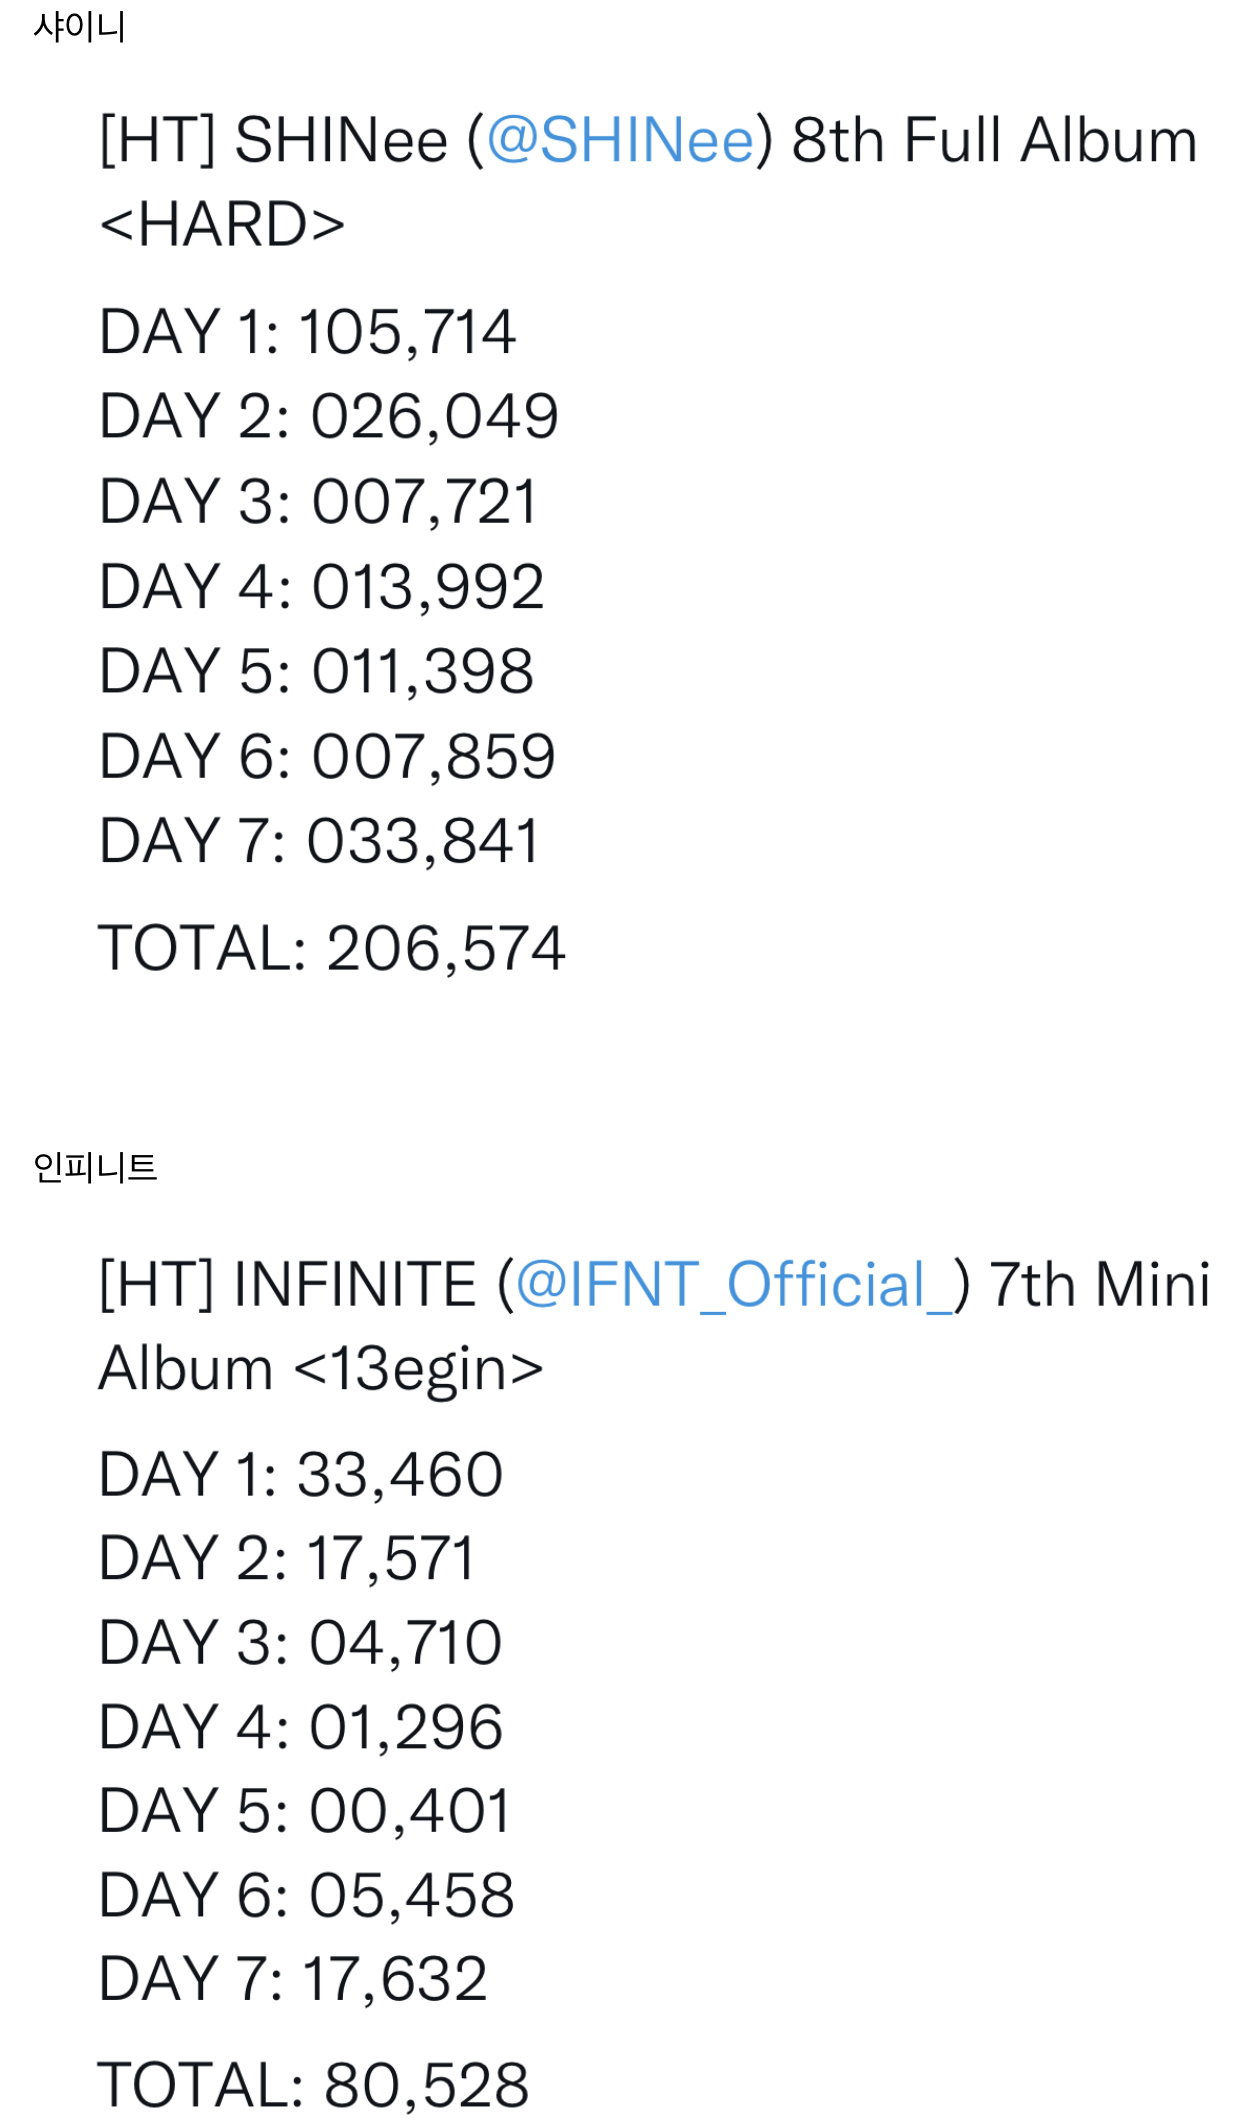Image resolution: width=1238 pixels, height=2125 pixels.
Task: Click DAY 7: 17,632 line
Action: click(292, 1979)
